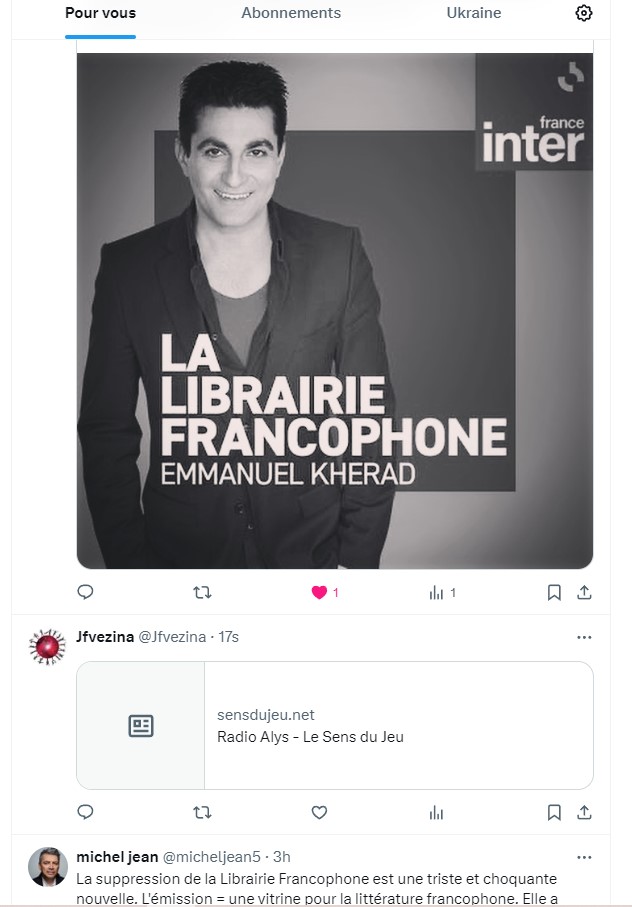
Task: Open the Ukraine tab
Action: (x=474, y=13)
